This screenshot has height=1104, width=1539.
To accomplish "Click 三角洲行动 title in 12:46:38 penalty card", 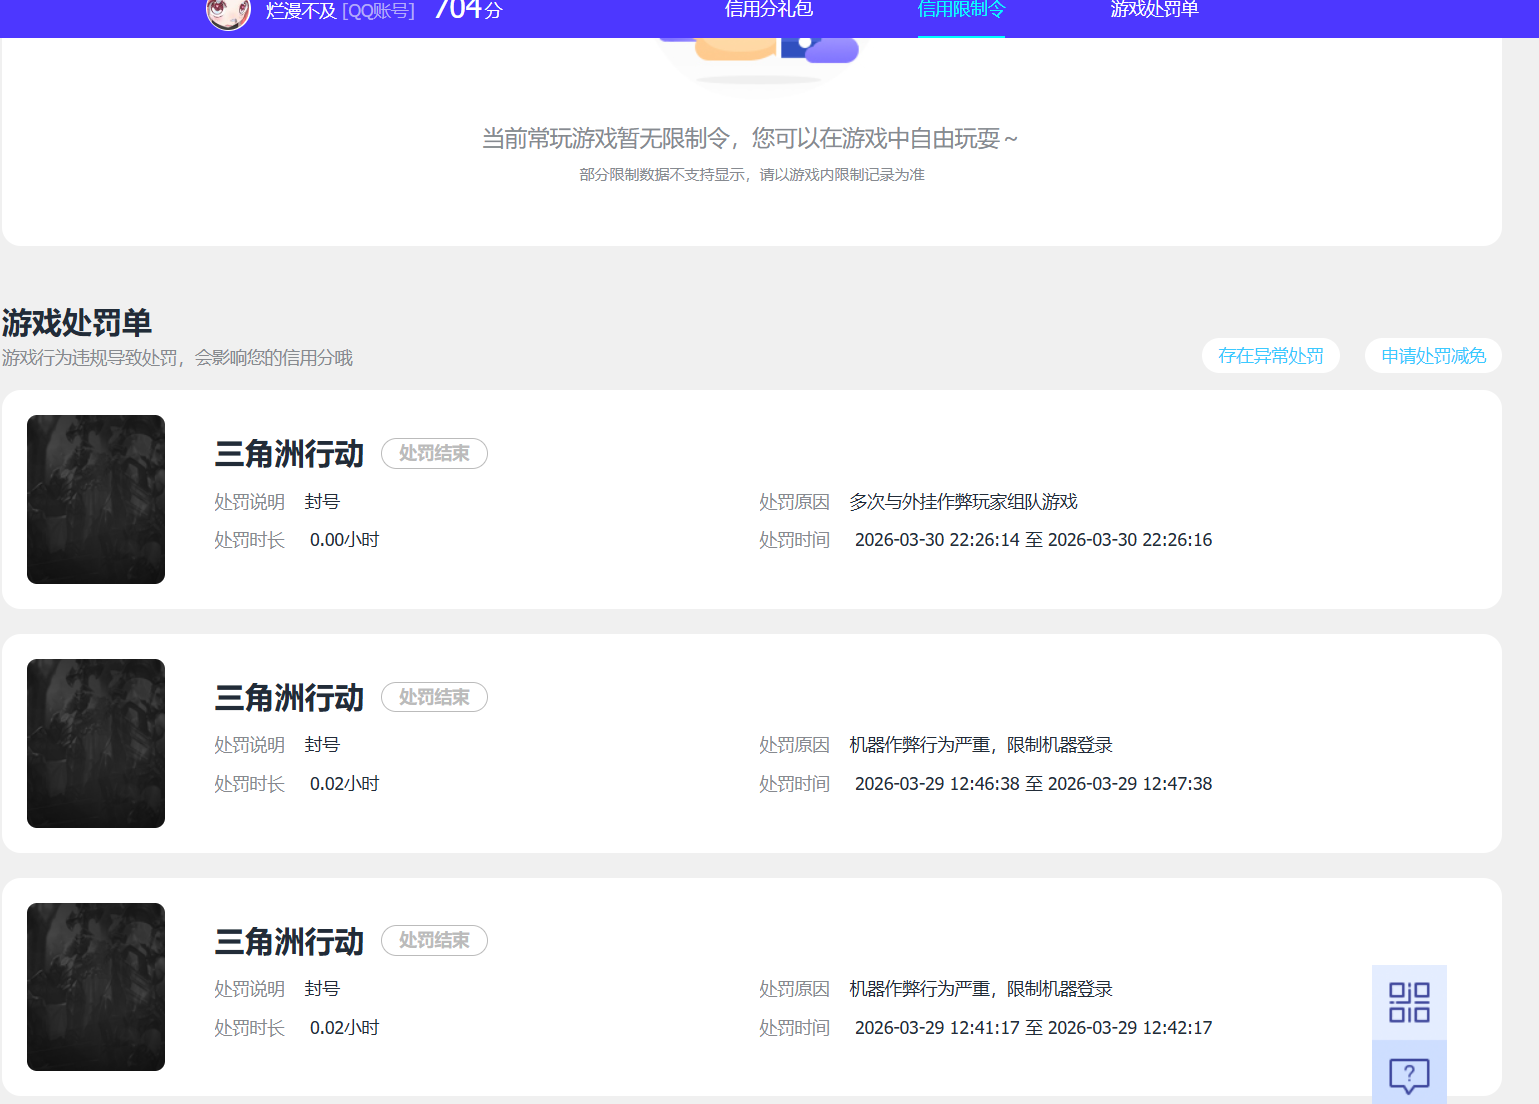I will [x=289, y=698].
